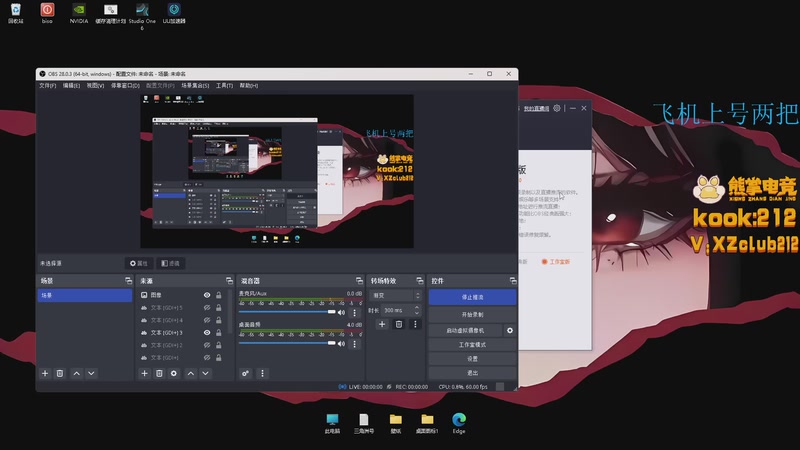
Task: Show the 文本 (GDI+) 5 source
Action: (x=207, y=308)
